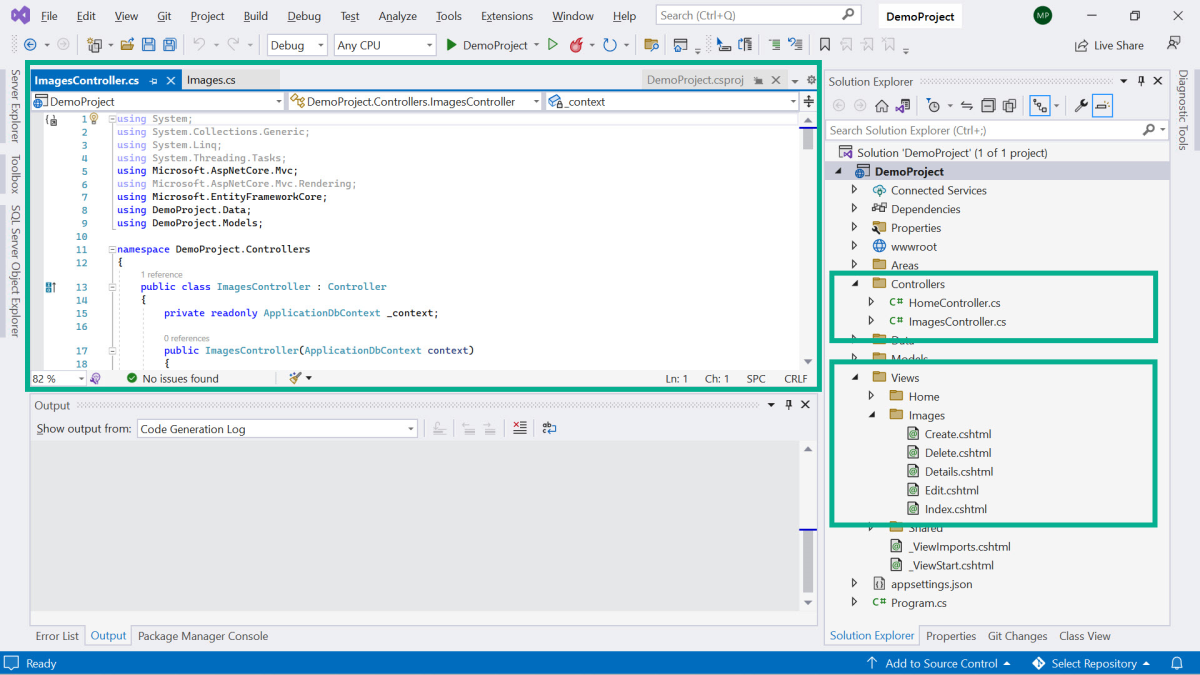Sync with Active Document in Solution Explorer

pos(967,105)
